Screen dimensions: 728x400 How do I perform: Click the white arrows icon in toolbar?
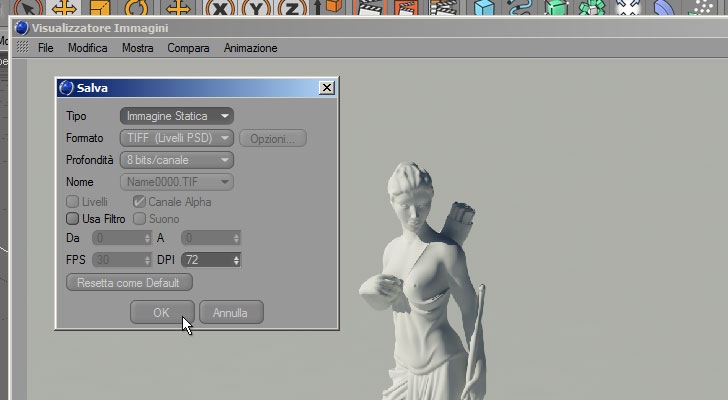click(x=628, y=7)
